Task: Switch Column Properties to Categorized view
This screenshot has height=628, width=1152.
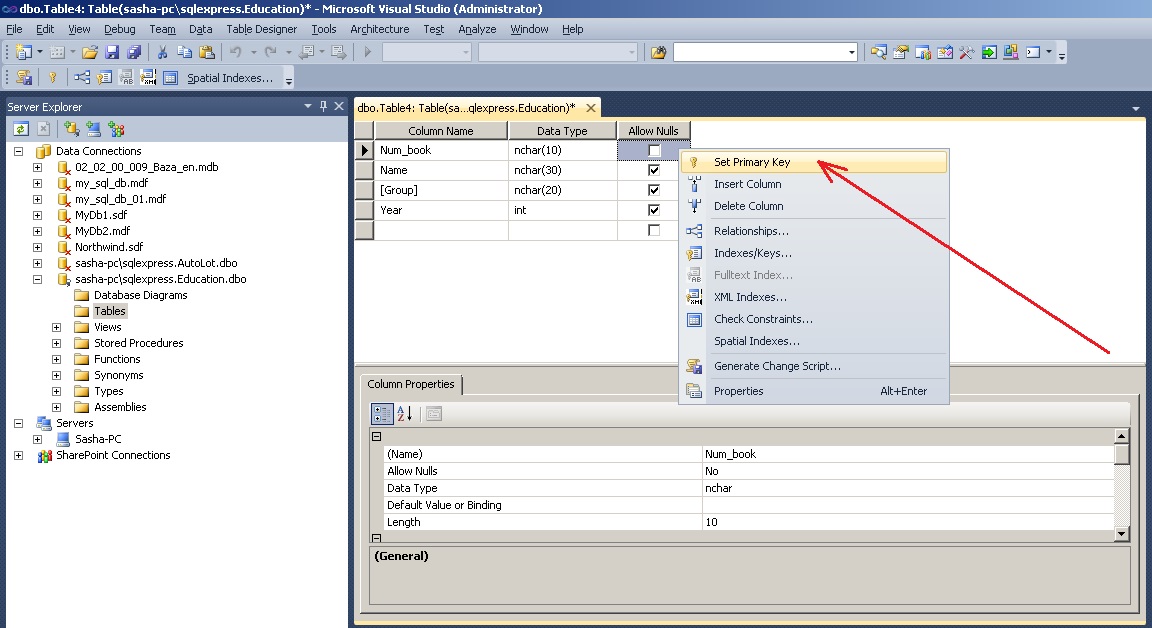Action: 382,414
